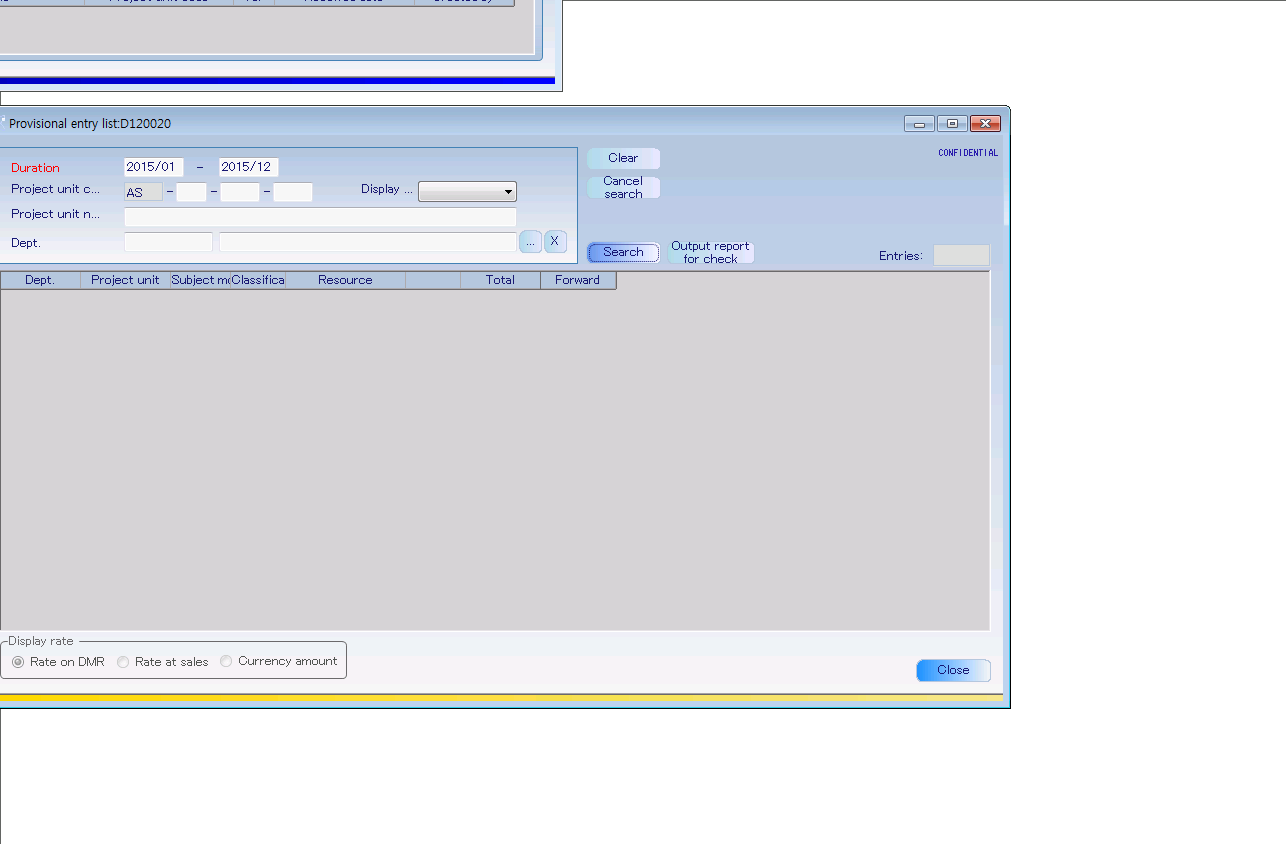Click the Project unit name field

[320, 217]
